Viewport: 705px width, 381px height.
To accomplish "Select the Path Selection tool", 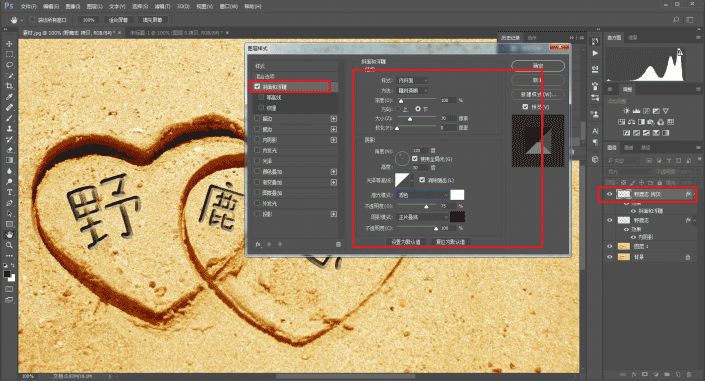I will 9,213.
